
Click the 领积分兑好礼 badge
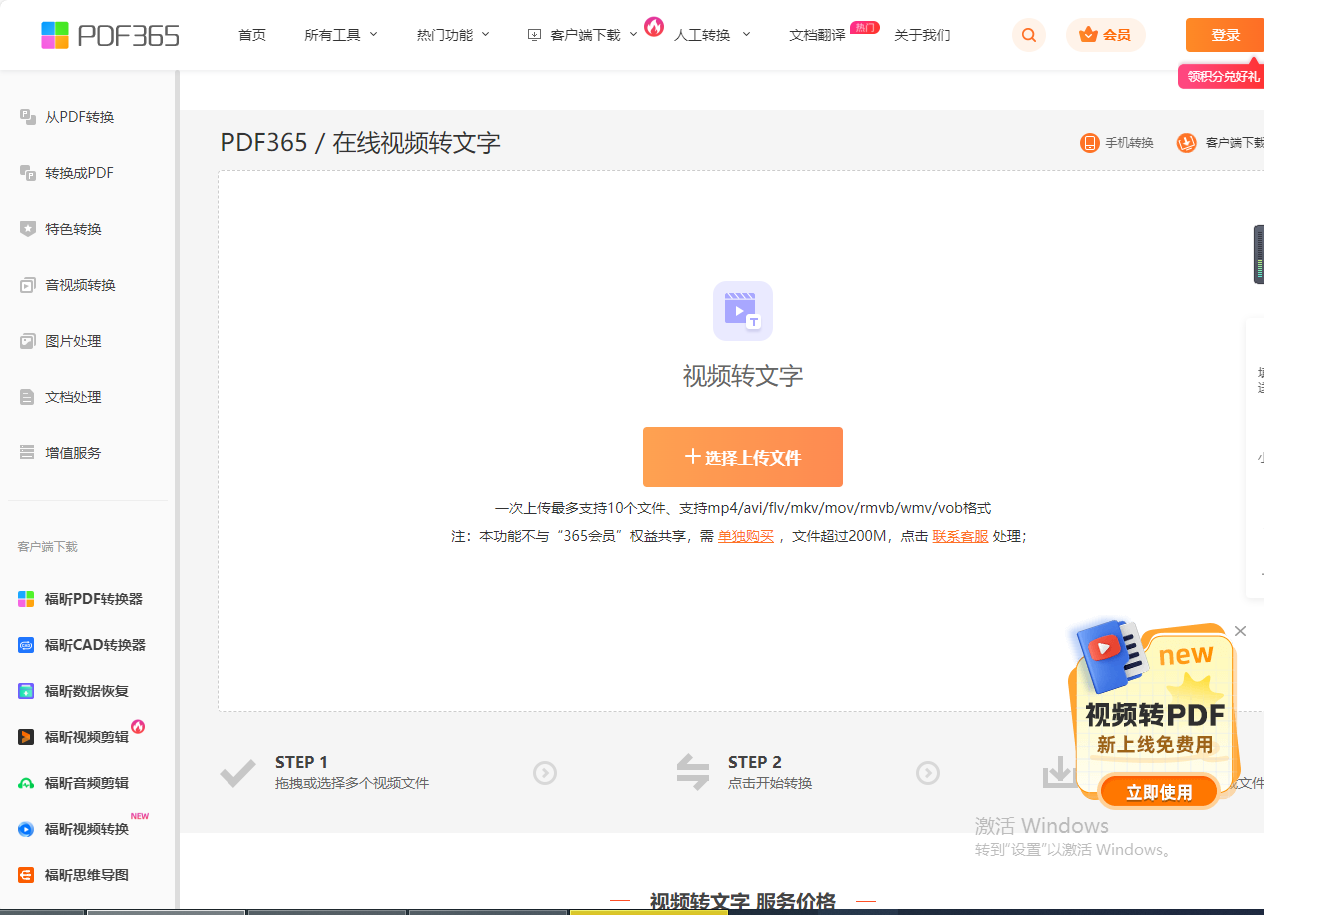click(1222, 77)
